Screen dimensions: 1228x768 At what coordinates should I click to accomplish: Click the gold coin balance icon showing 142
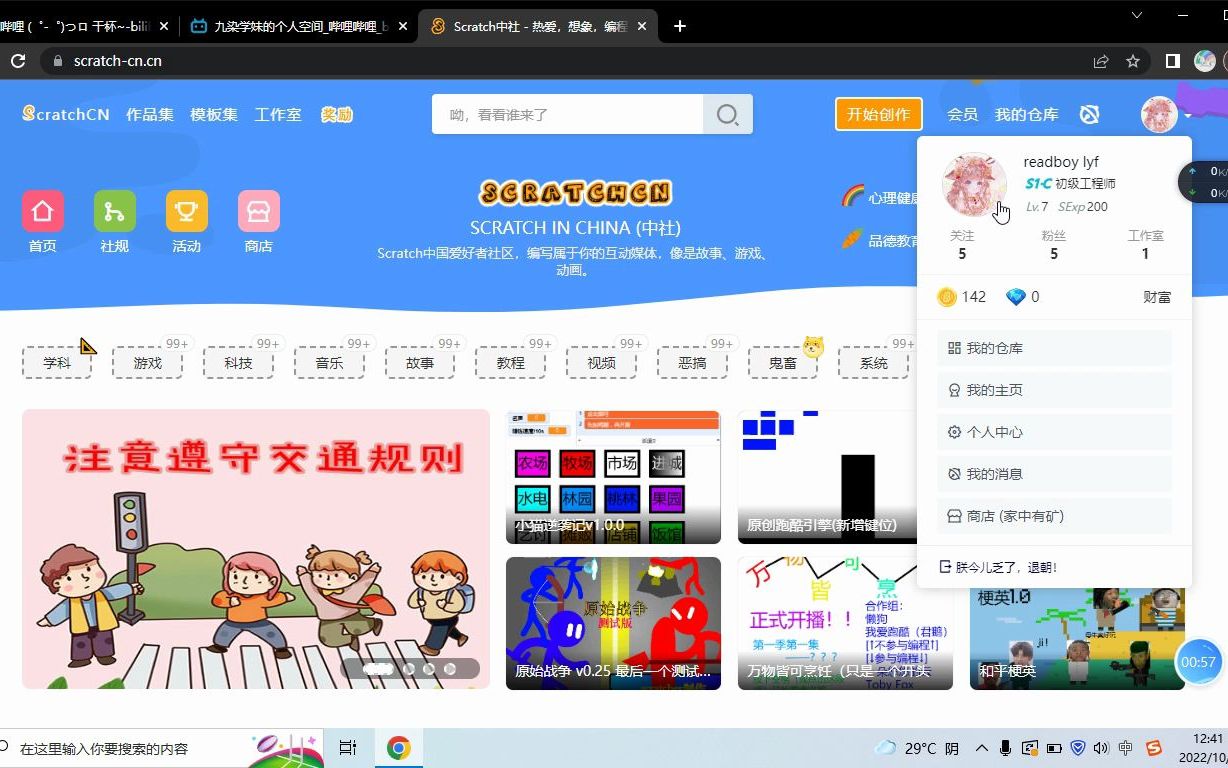[946, 296]
